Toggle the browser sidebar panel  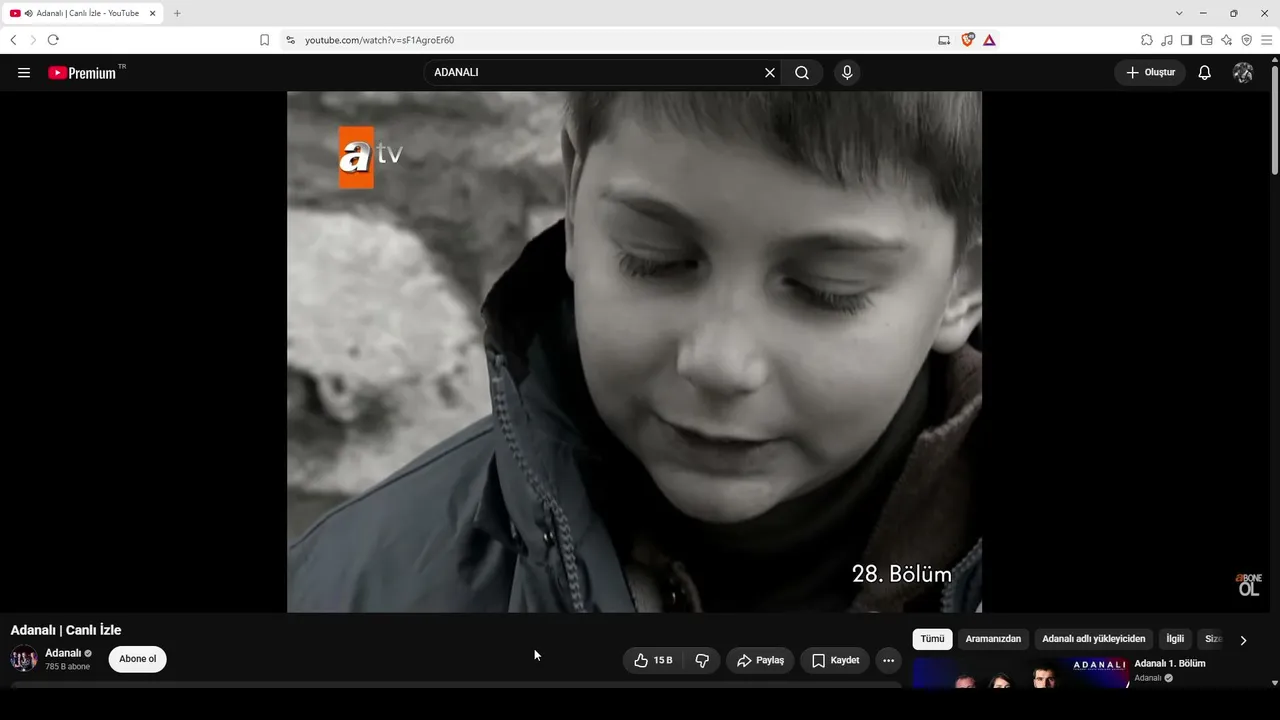[1186, 40]
